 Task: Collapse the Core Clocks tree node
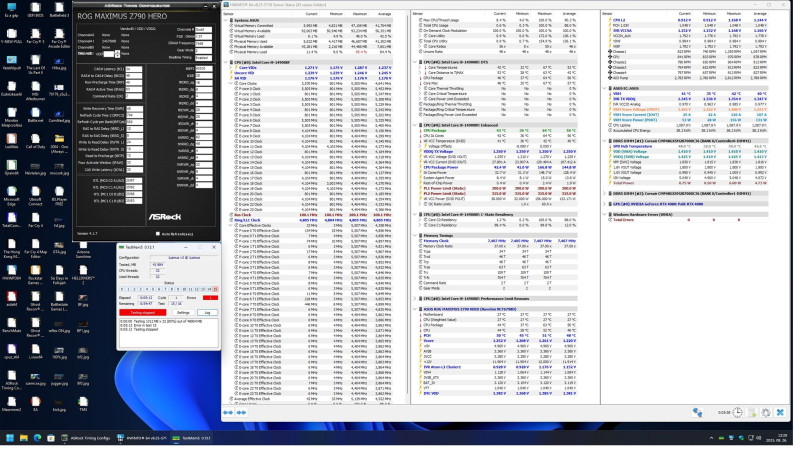pyautogui.click(x=231, y=83)
